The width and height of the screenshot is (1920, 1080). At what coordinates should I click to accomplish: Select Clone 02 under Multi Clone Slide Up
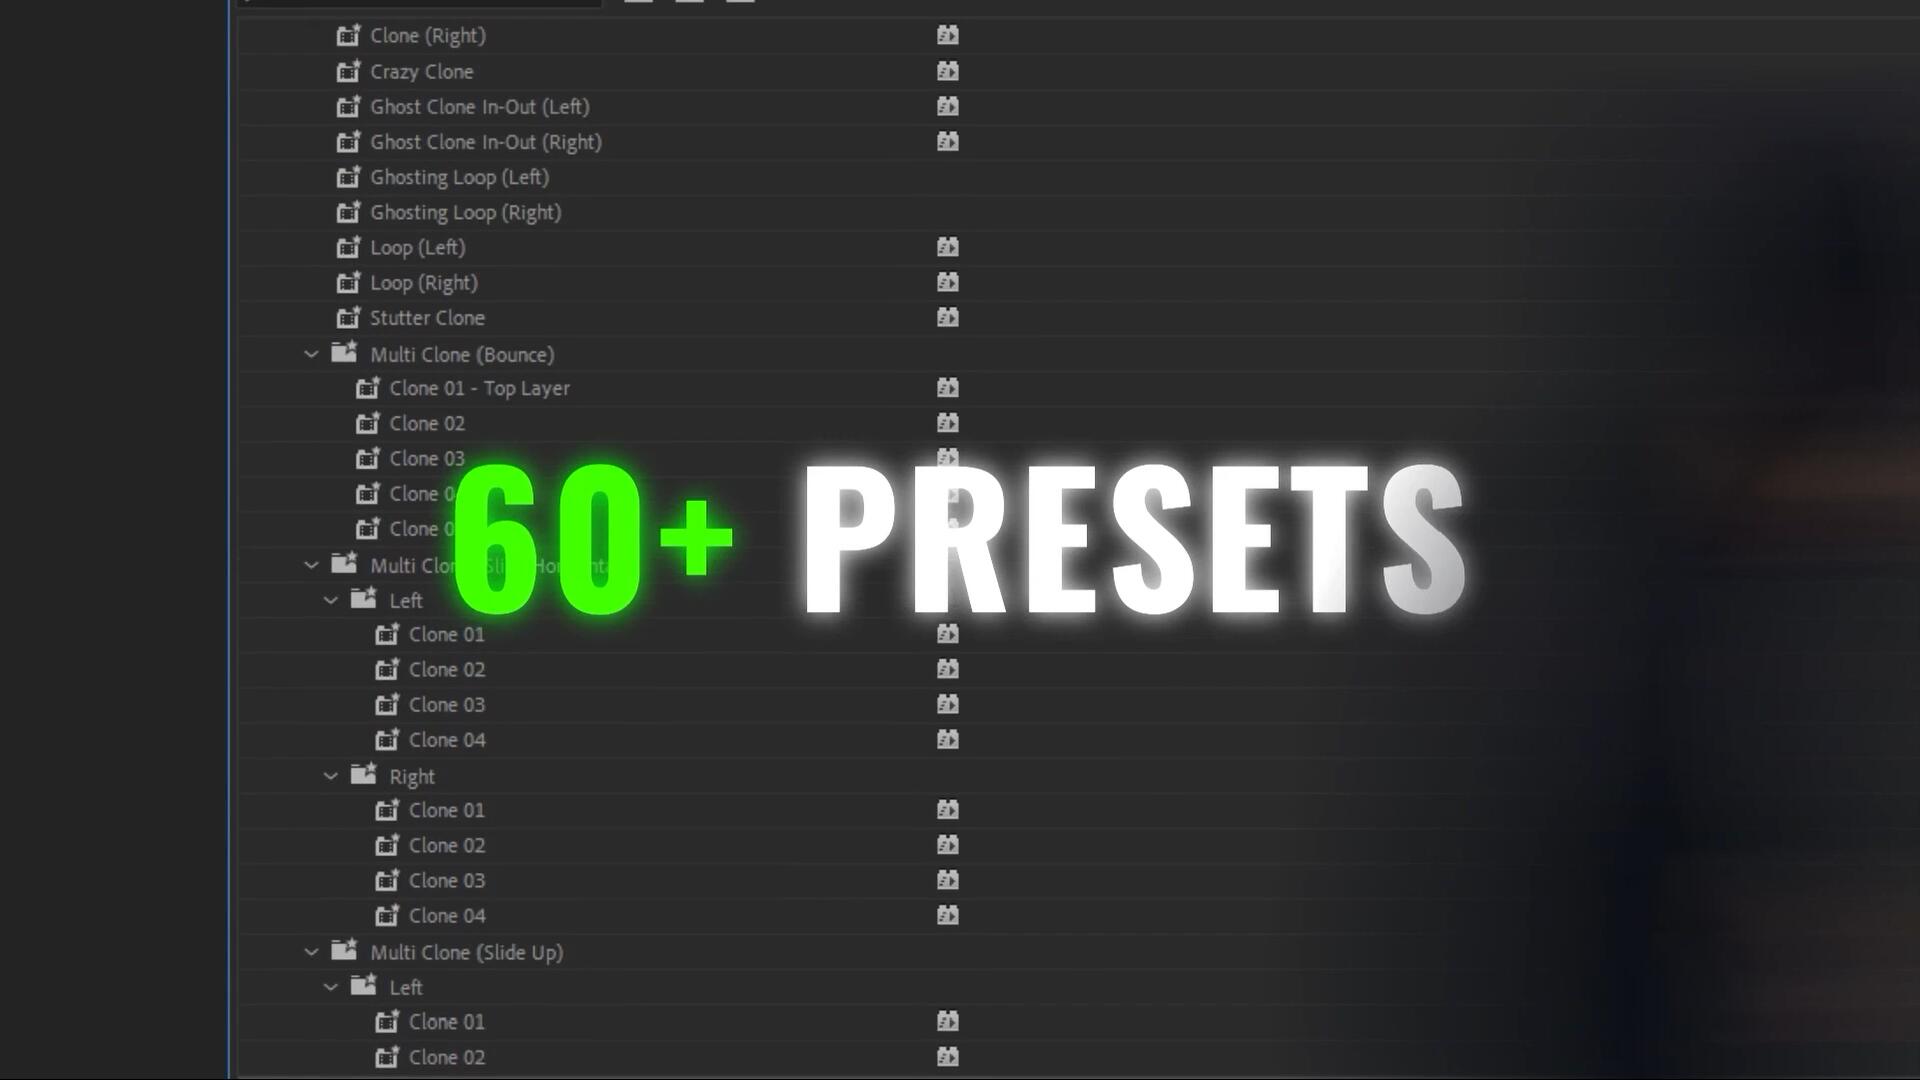pyautogui.click(x=448, y=1056)
